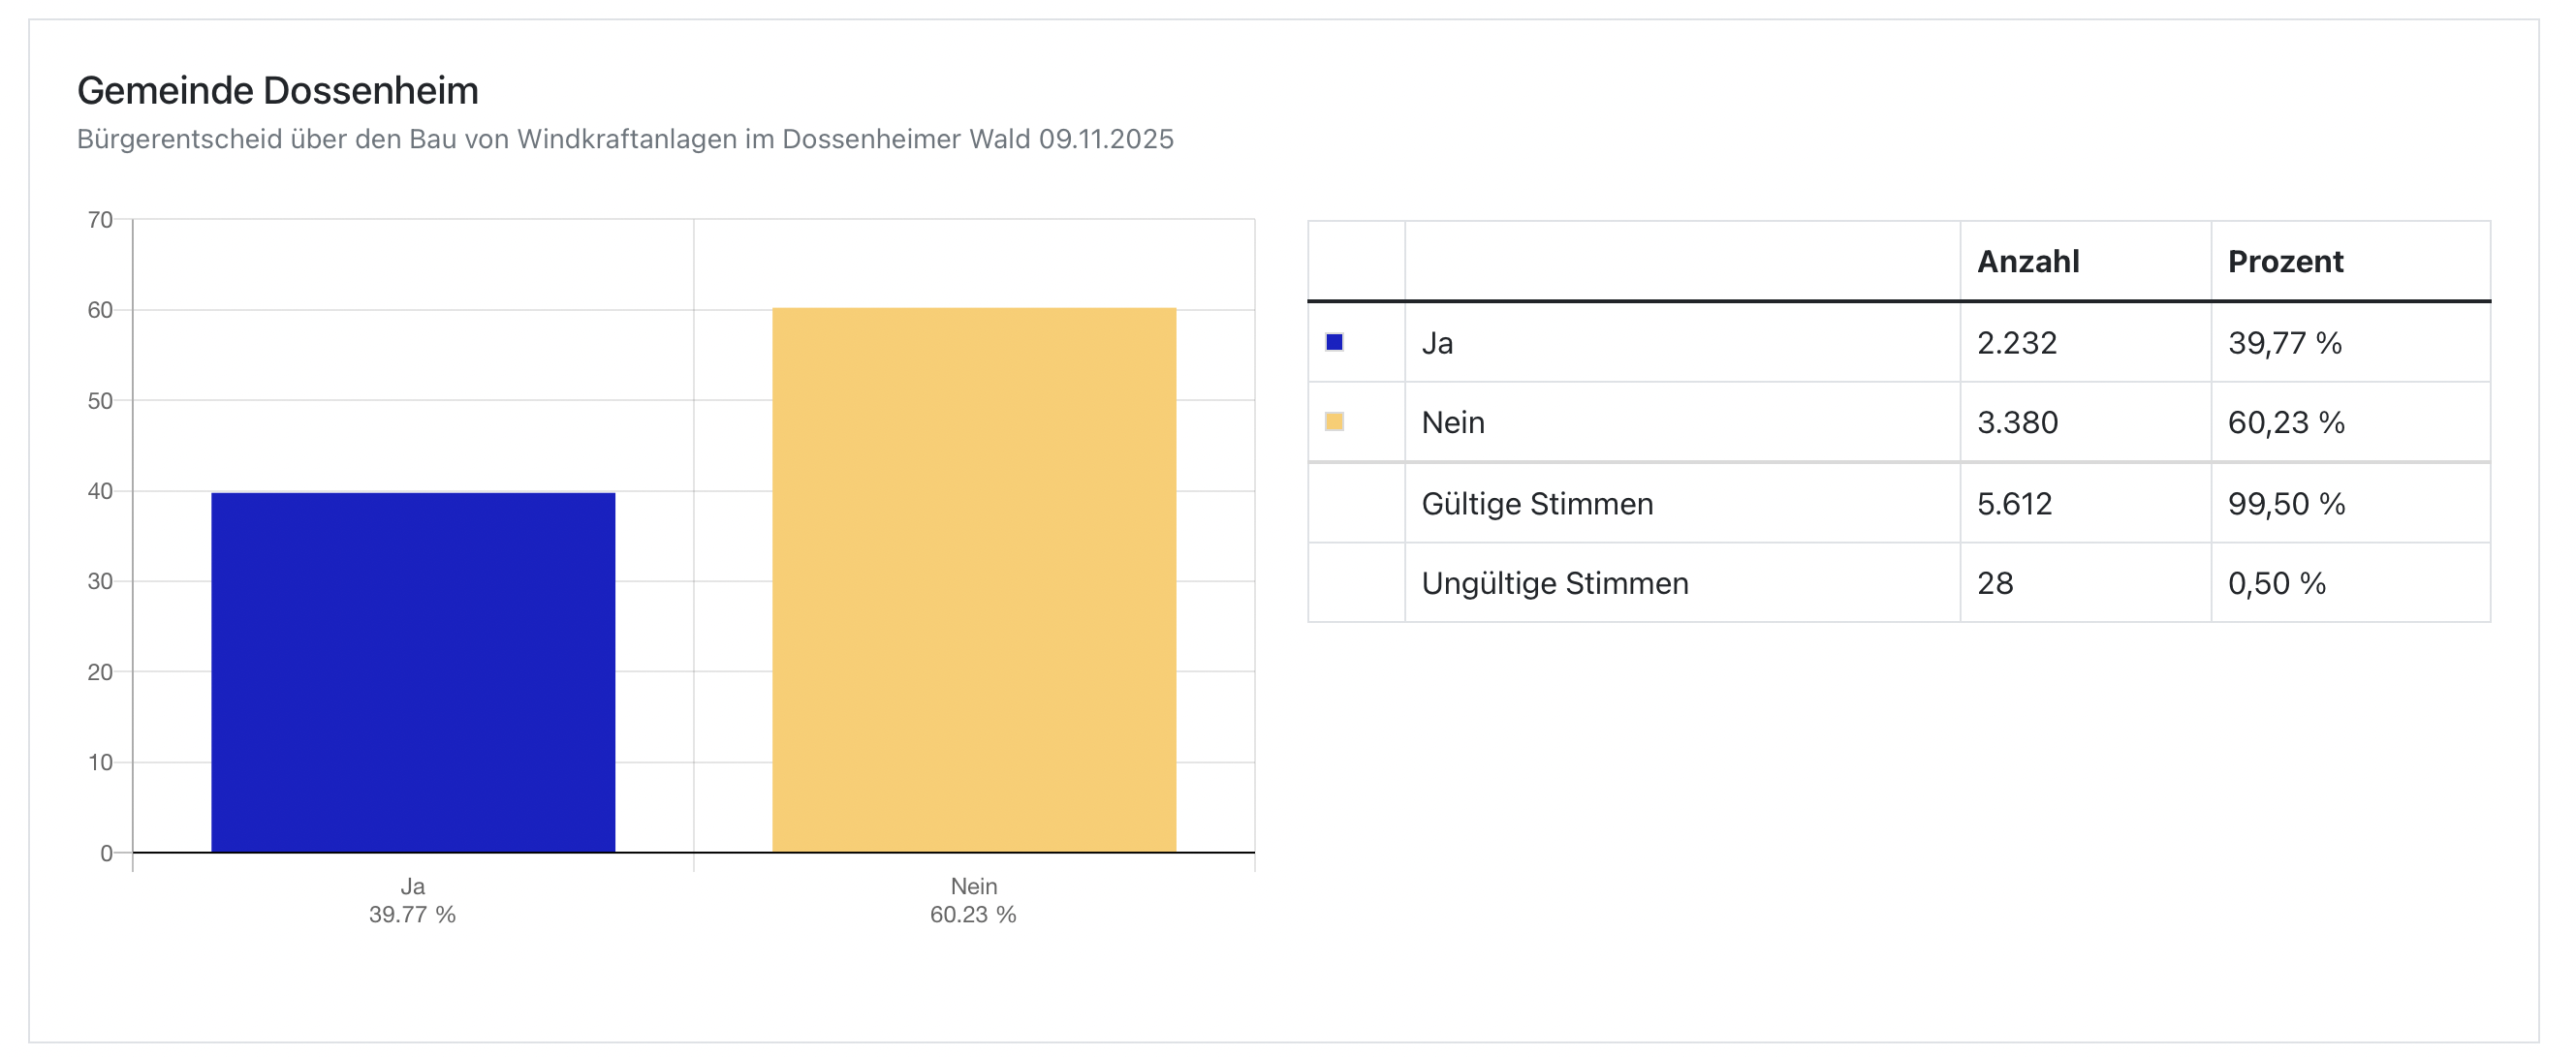2576x1057 pixels.
Task: Click the yellow Nein legend swatch in the table
Action: (1334, 422)
